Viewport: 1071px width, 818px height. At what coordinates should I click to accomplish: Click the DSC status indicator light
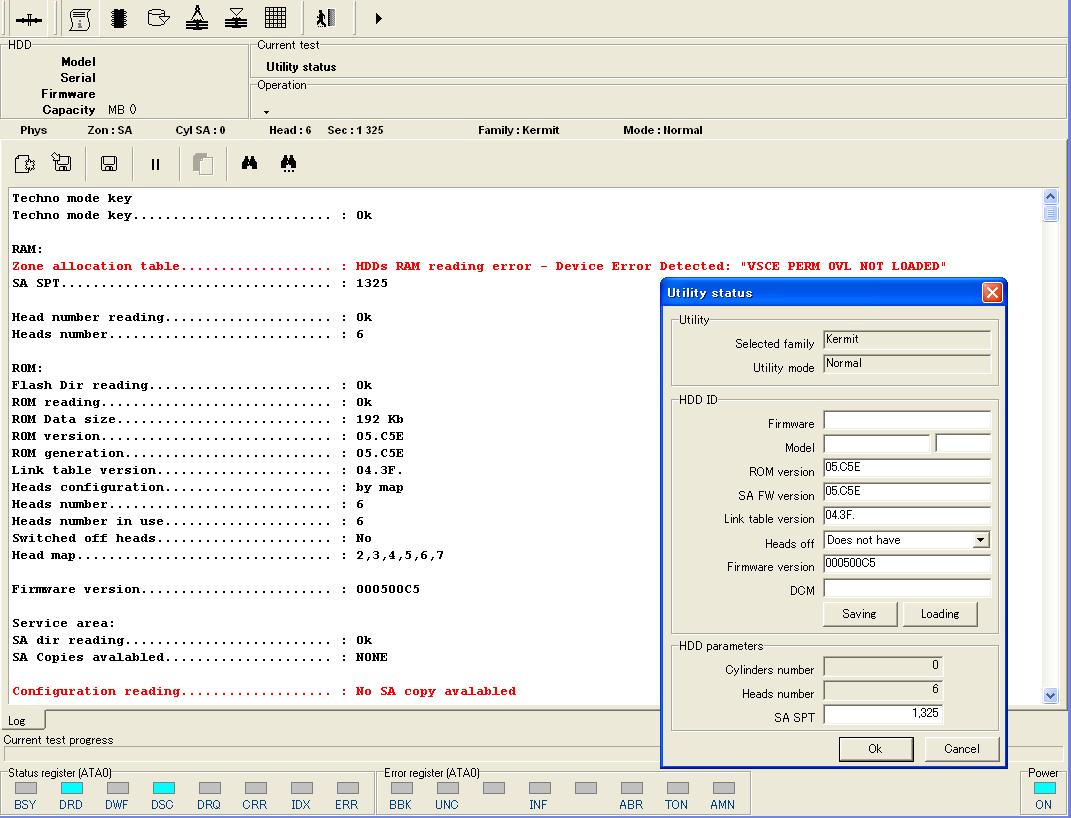click(x=163, y=788)
